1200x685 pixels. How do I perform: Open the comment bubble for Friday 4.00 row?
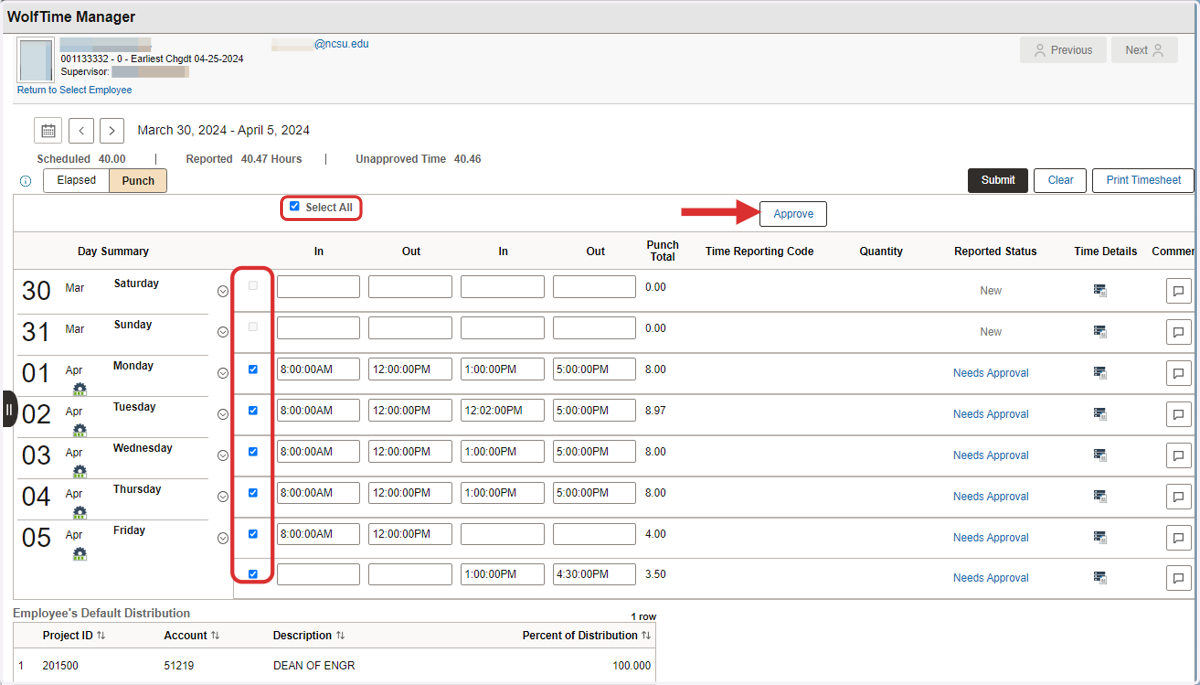click(x=1178, y=537)
